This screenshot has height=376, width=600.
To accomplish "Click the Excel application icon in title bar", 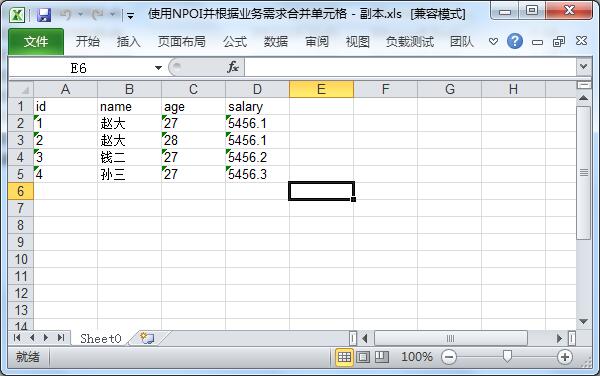I will 17,15.
